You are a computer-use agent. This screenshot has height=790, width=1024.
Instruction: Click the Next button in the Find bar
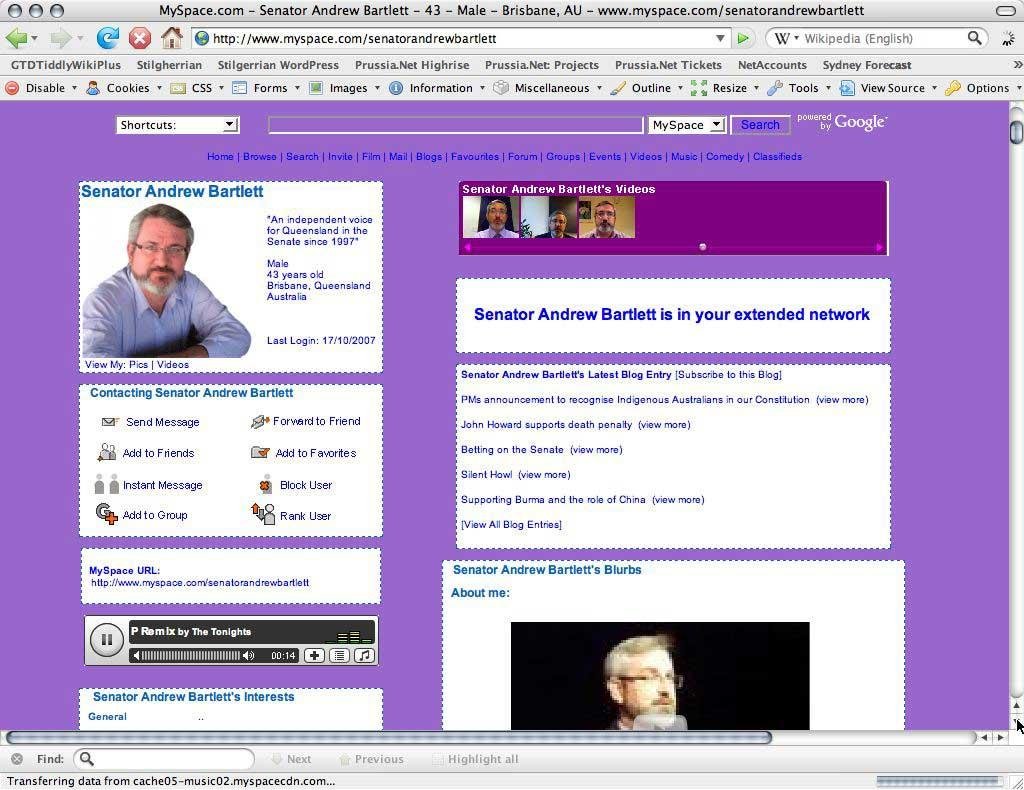pos(291,759)
